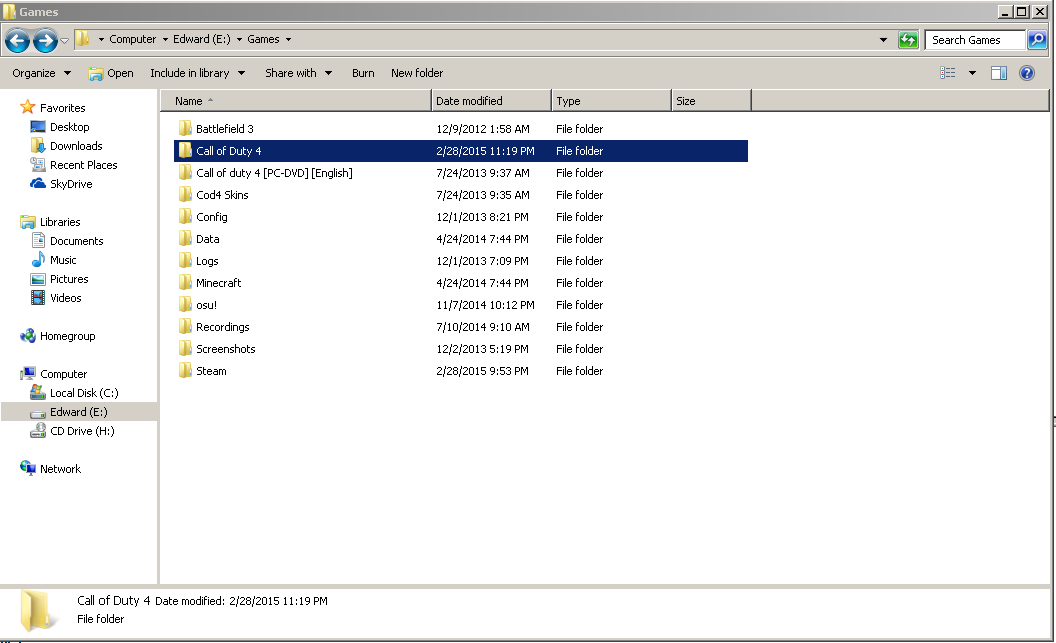Screen dimensions: 1056x643
Task: Expand the arrow after Games in breadcrumb
Action: pos(288,40)
